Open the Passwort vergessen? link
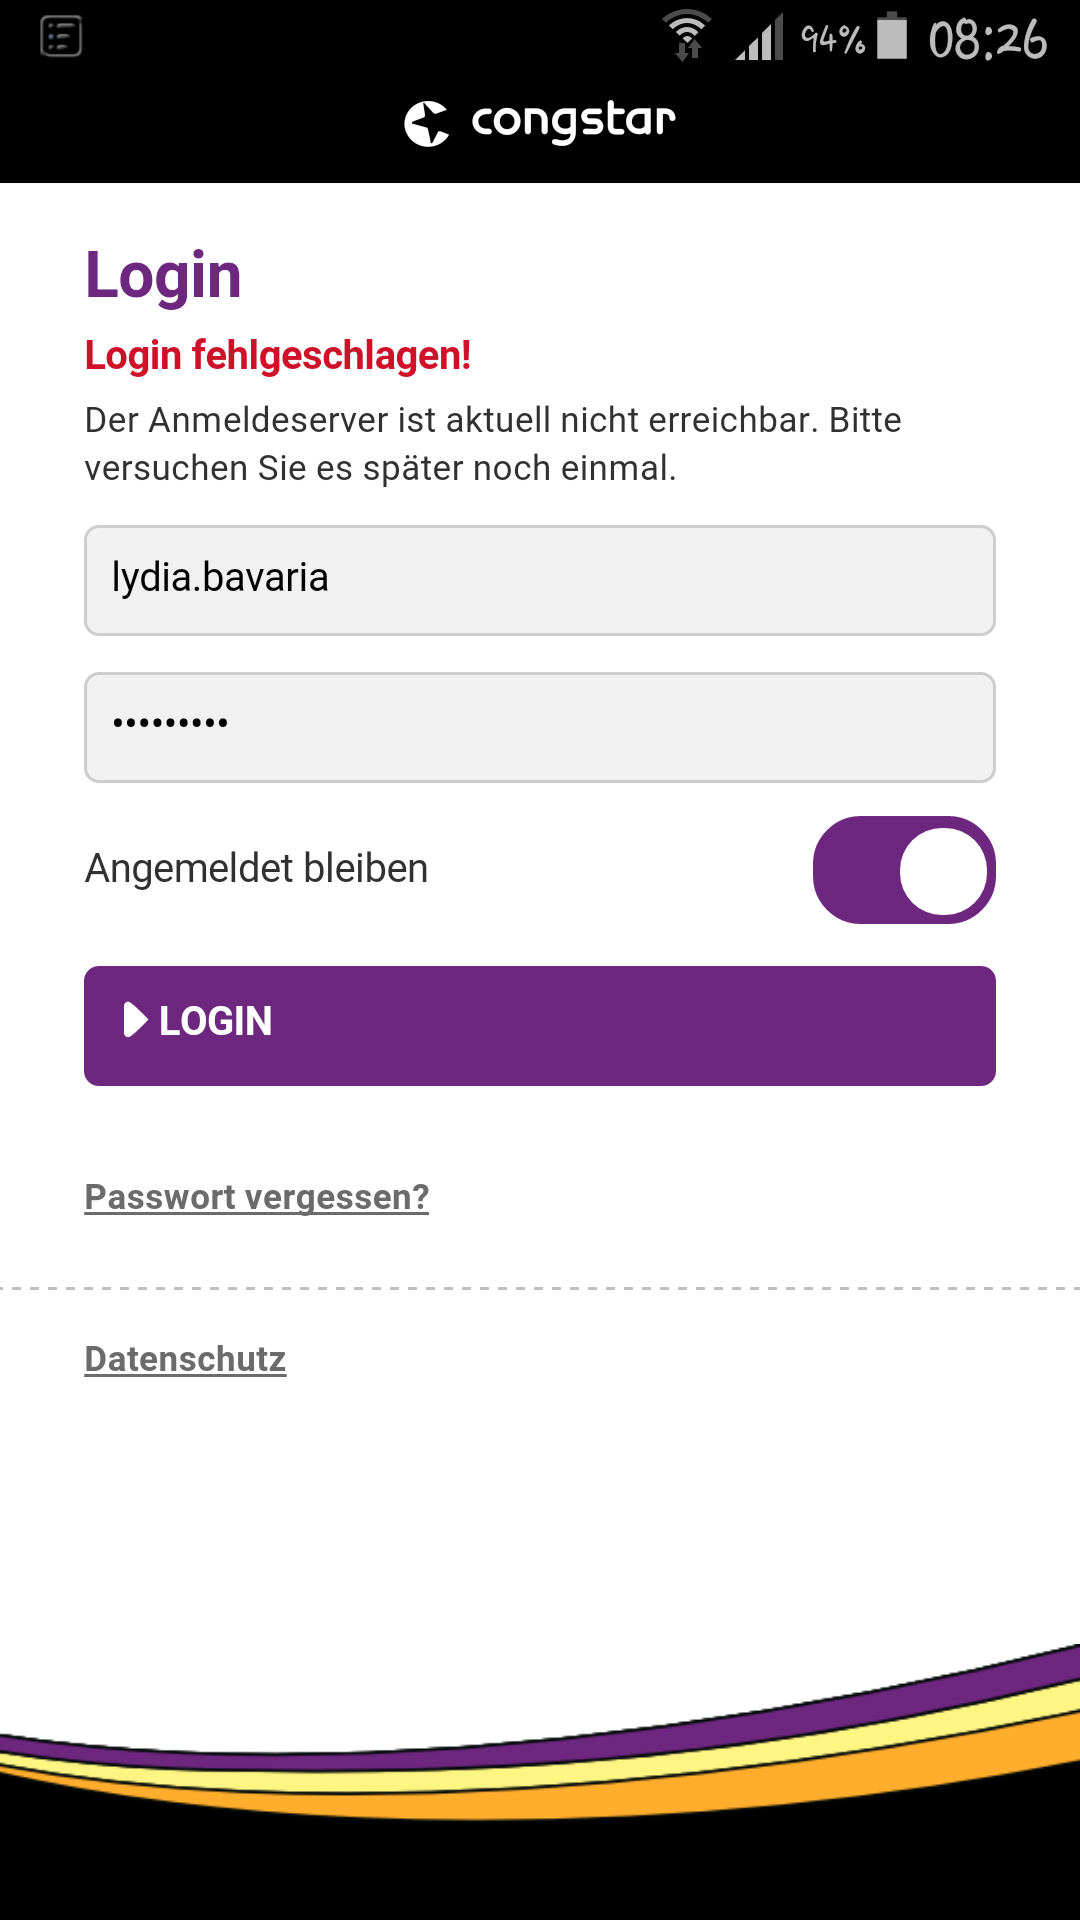The image size is (1080, 1920). tap(257, 1197)
